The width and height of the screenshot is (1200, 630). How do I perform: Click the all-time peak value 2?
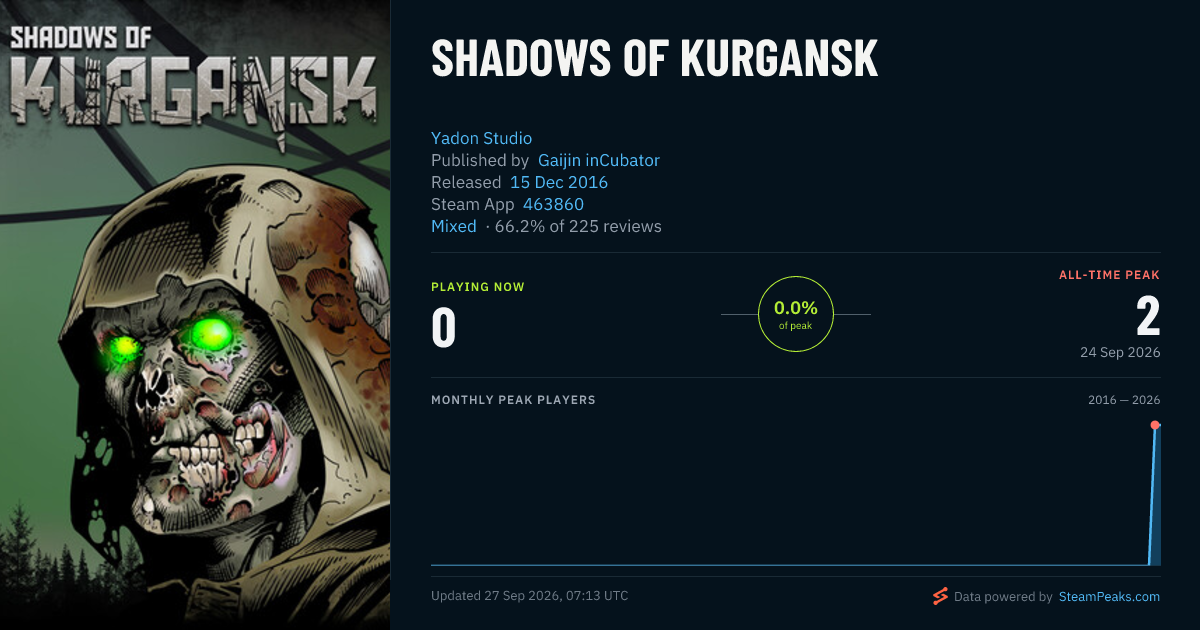pyautogui.click(x=1148, y=317)
